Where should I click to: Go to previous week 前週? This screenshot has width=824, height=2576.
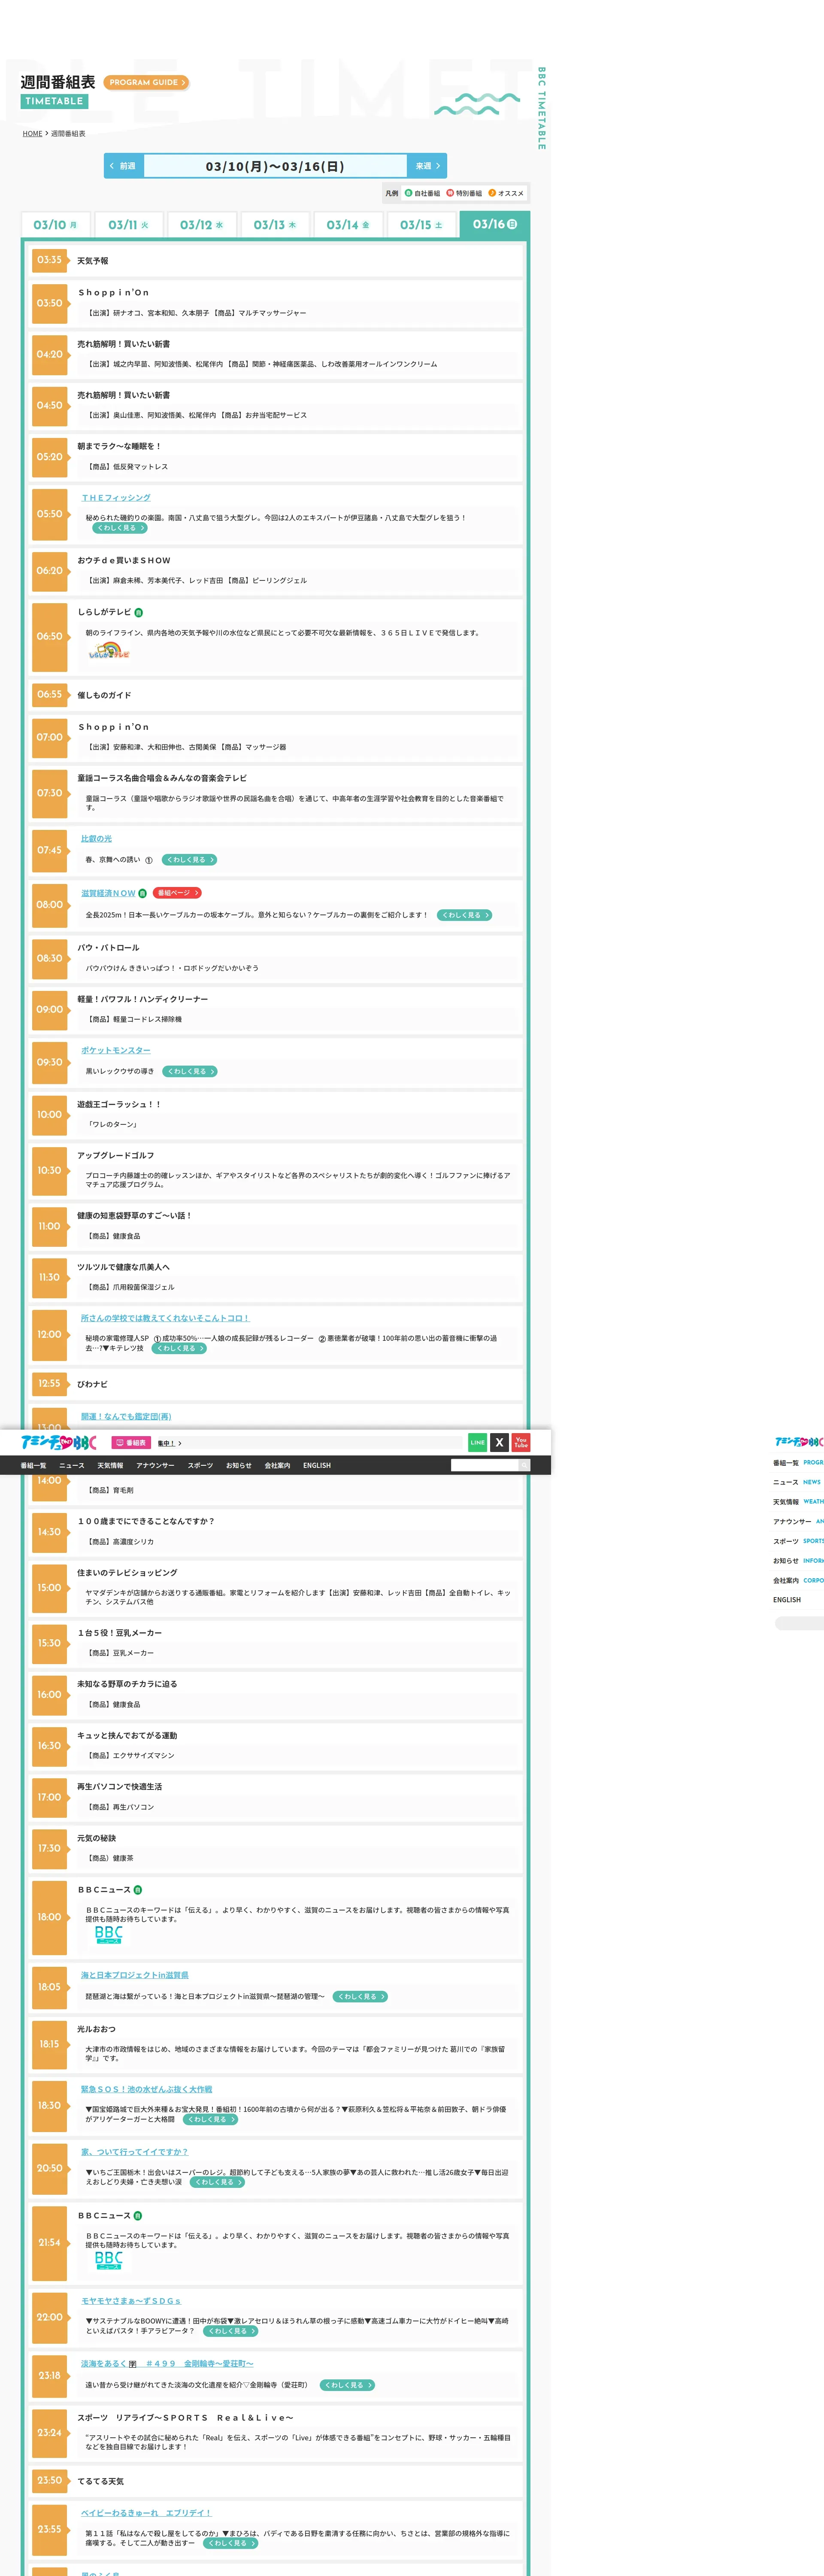pyautogui.click(x=124, y=166)
